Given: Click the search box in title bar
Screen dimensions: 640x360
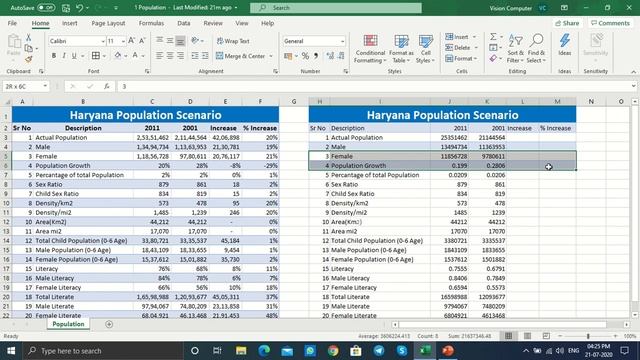Looking at the screenshot, I should 336,8.
